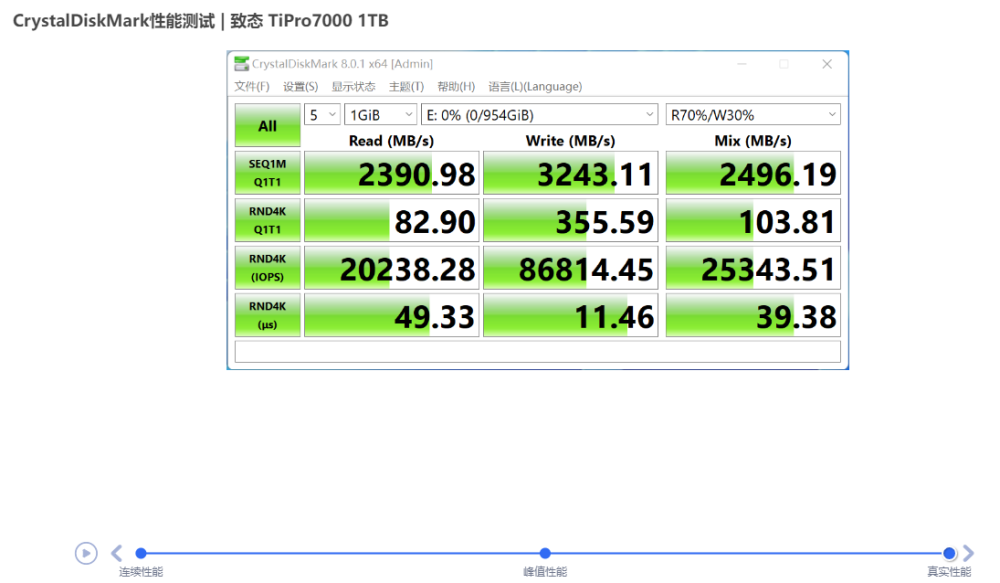Minimize the CrystalDiskMark window
The image size is (1000, 583).
[742, 64]
